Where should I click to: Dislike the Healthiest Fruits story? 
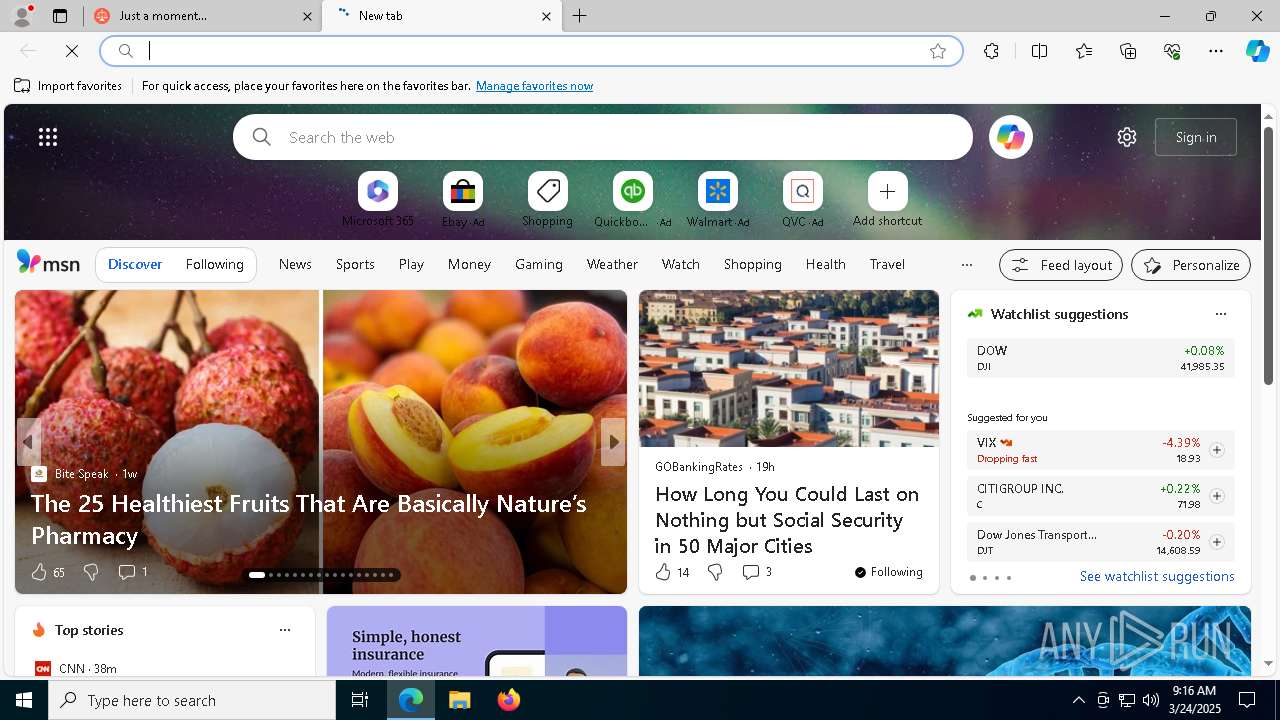coord(91,572)
